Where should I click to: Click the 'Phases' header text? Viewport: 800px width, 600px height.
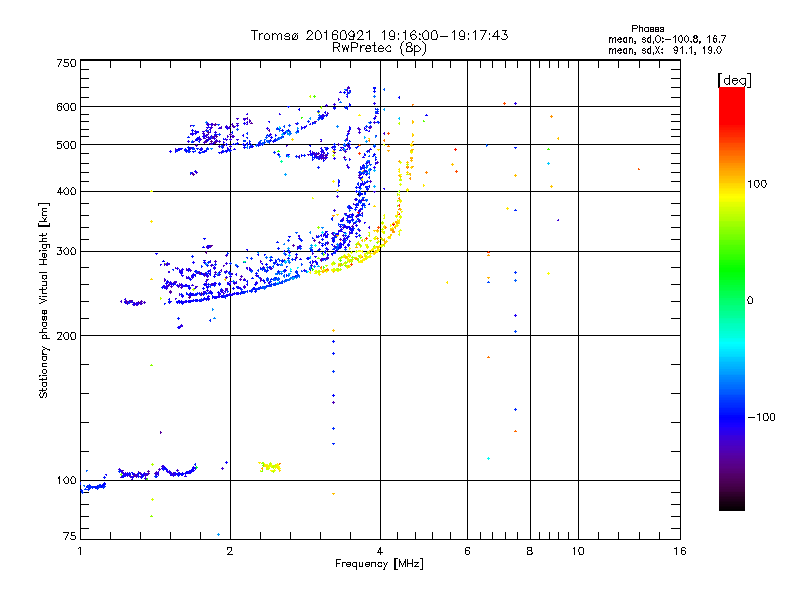(x=647, y=29)
